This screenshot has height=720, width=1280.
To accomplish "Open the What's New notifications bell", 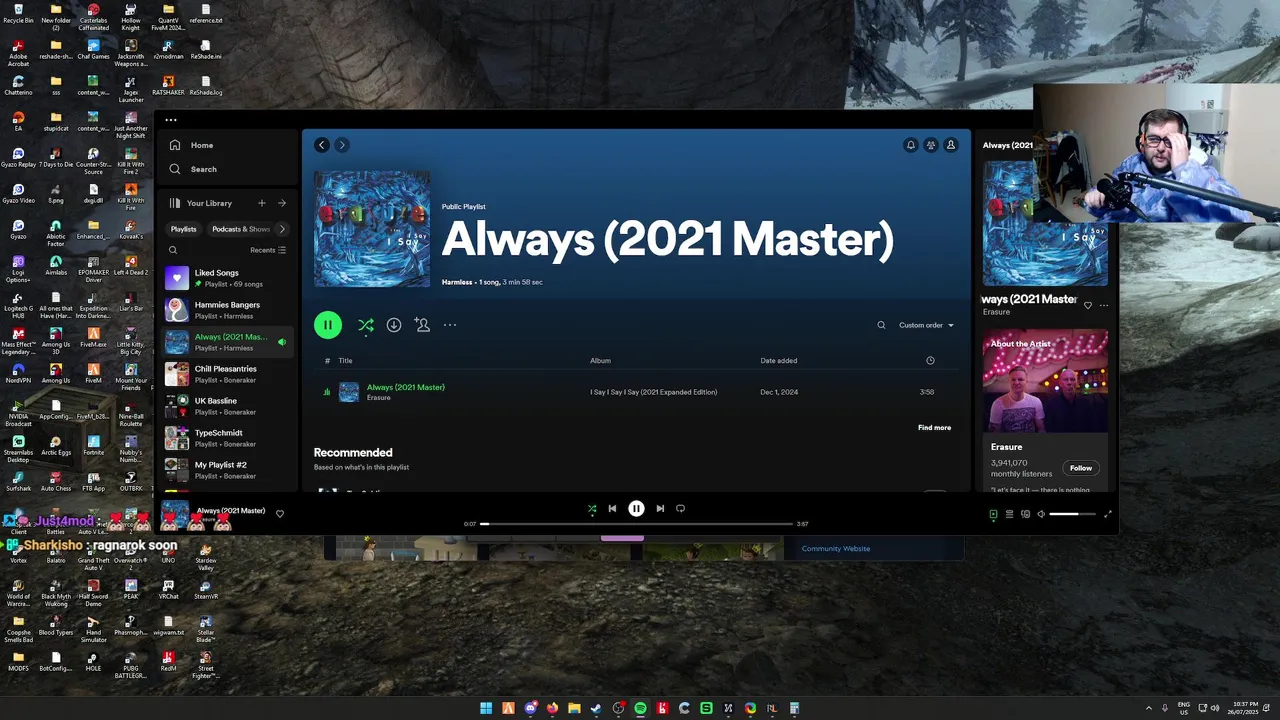I will pyautogui.click(x=911, y=145).
